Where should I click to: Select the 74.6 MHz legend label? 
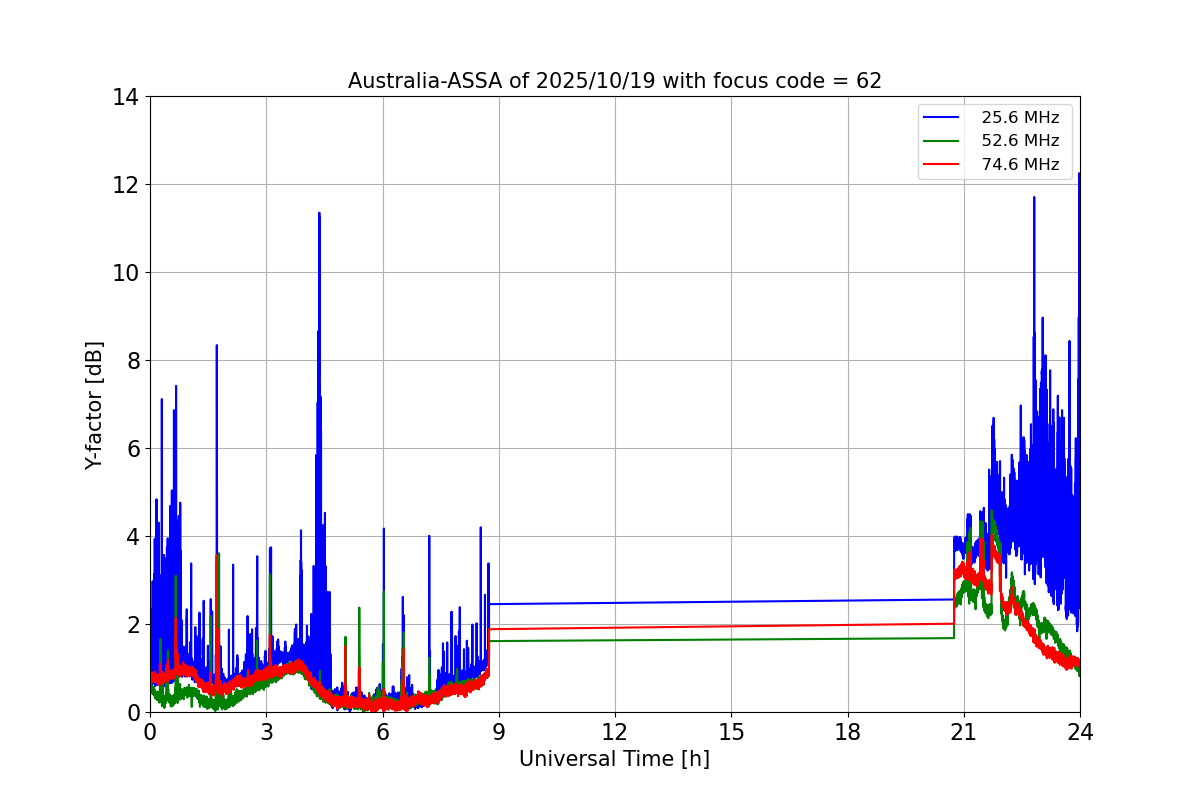click(1020, 165)
